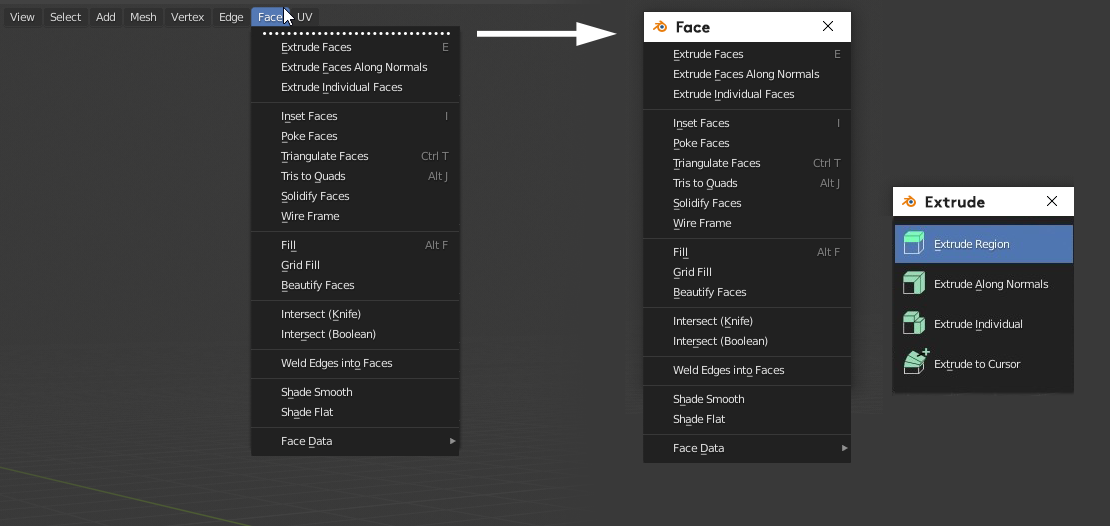Choose Grid Fill in the dropdown Face menu
1110x526 pixels.
[355, 265]
